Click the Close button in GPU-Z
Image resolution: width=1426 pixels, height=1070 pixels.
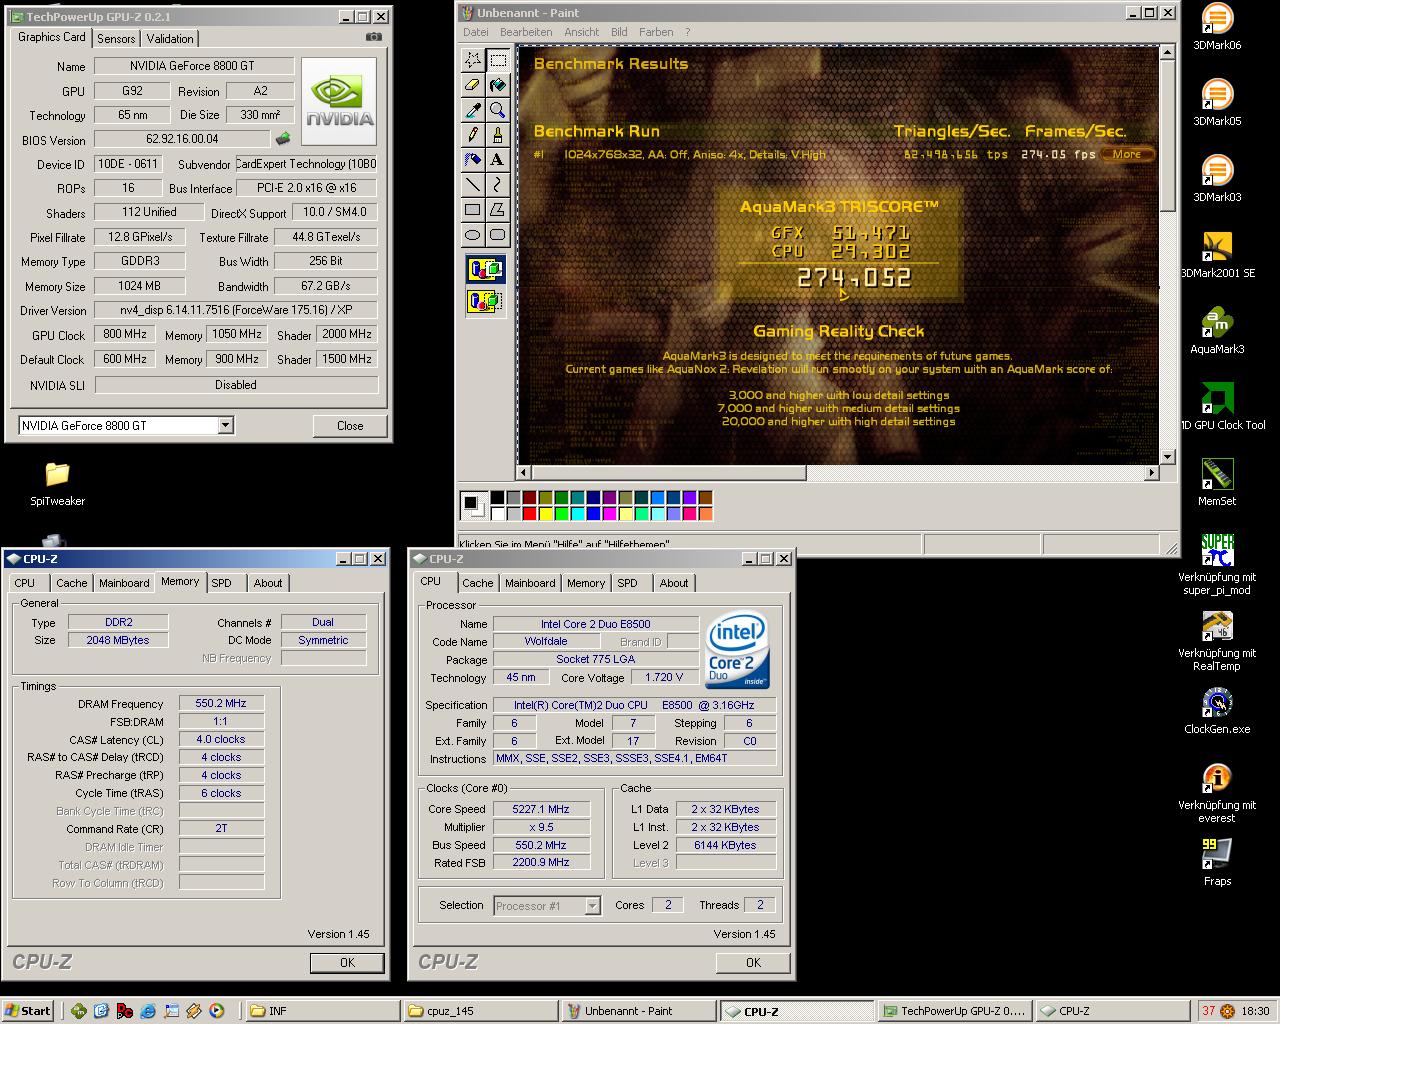click(350, 426)
